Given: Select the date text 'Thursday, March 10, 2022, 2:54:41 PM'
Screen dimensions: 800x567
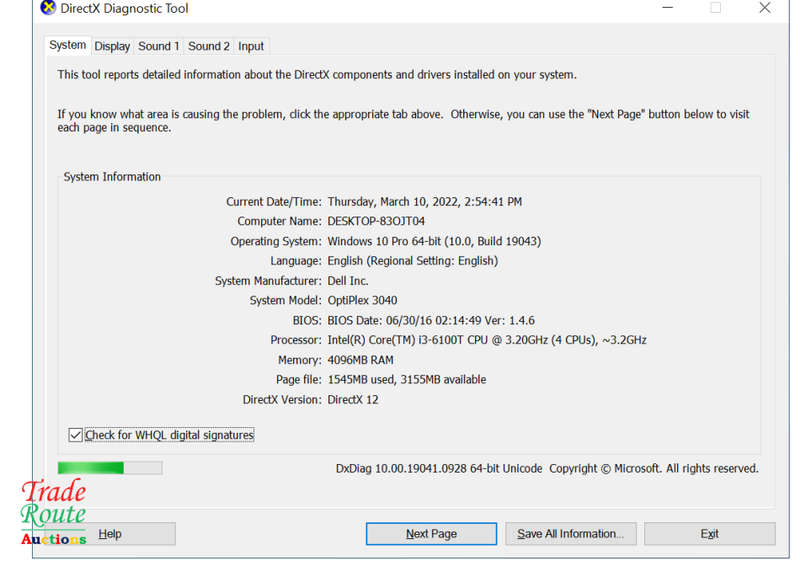Looking at the screenshot, I should 424,202.
